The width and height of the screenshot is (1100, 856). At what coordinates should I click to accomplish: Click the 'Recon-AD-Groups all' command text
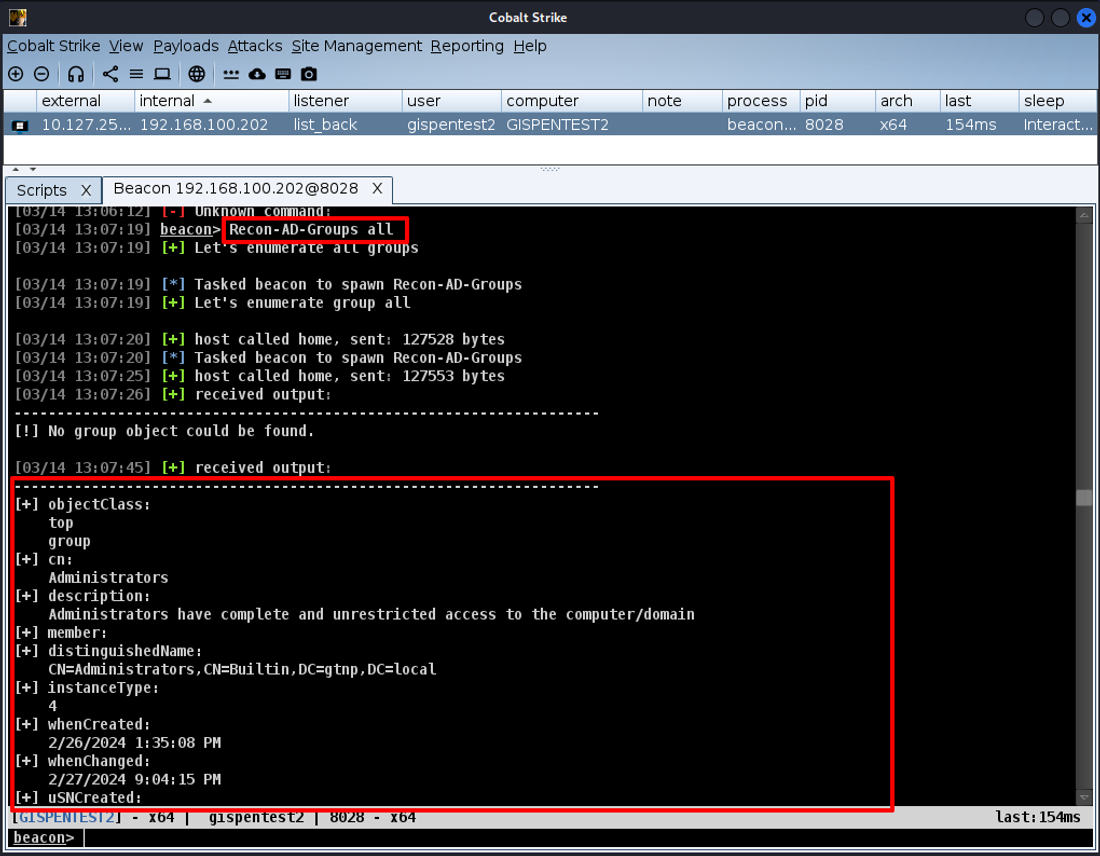311,229
